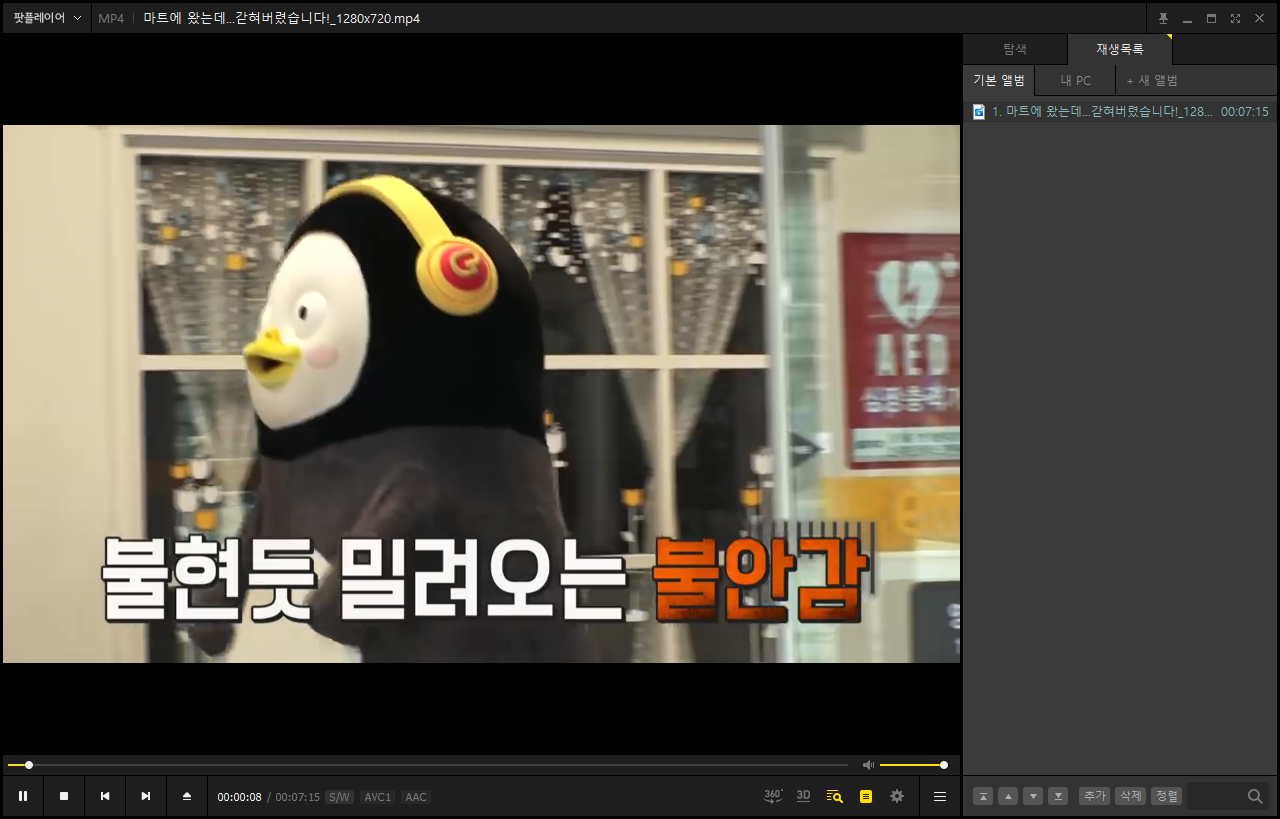
Task: Move playlist item up one position
Action: point(1009,796)
